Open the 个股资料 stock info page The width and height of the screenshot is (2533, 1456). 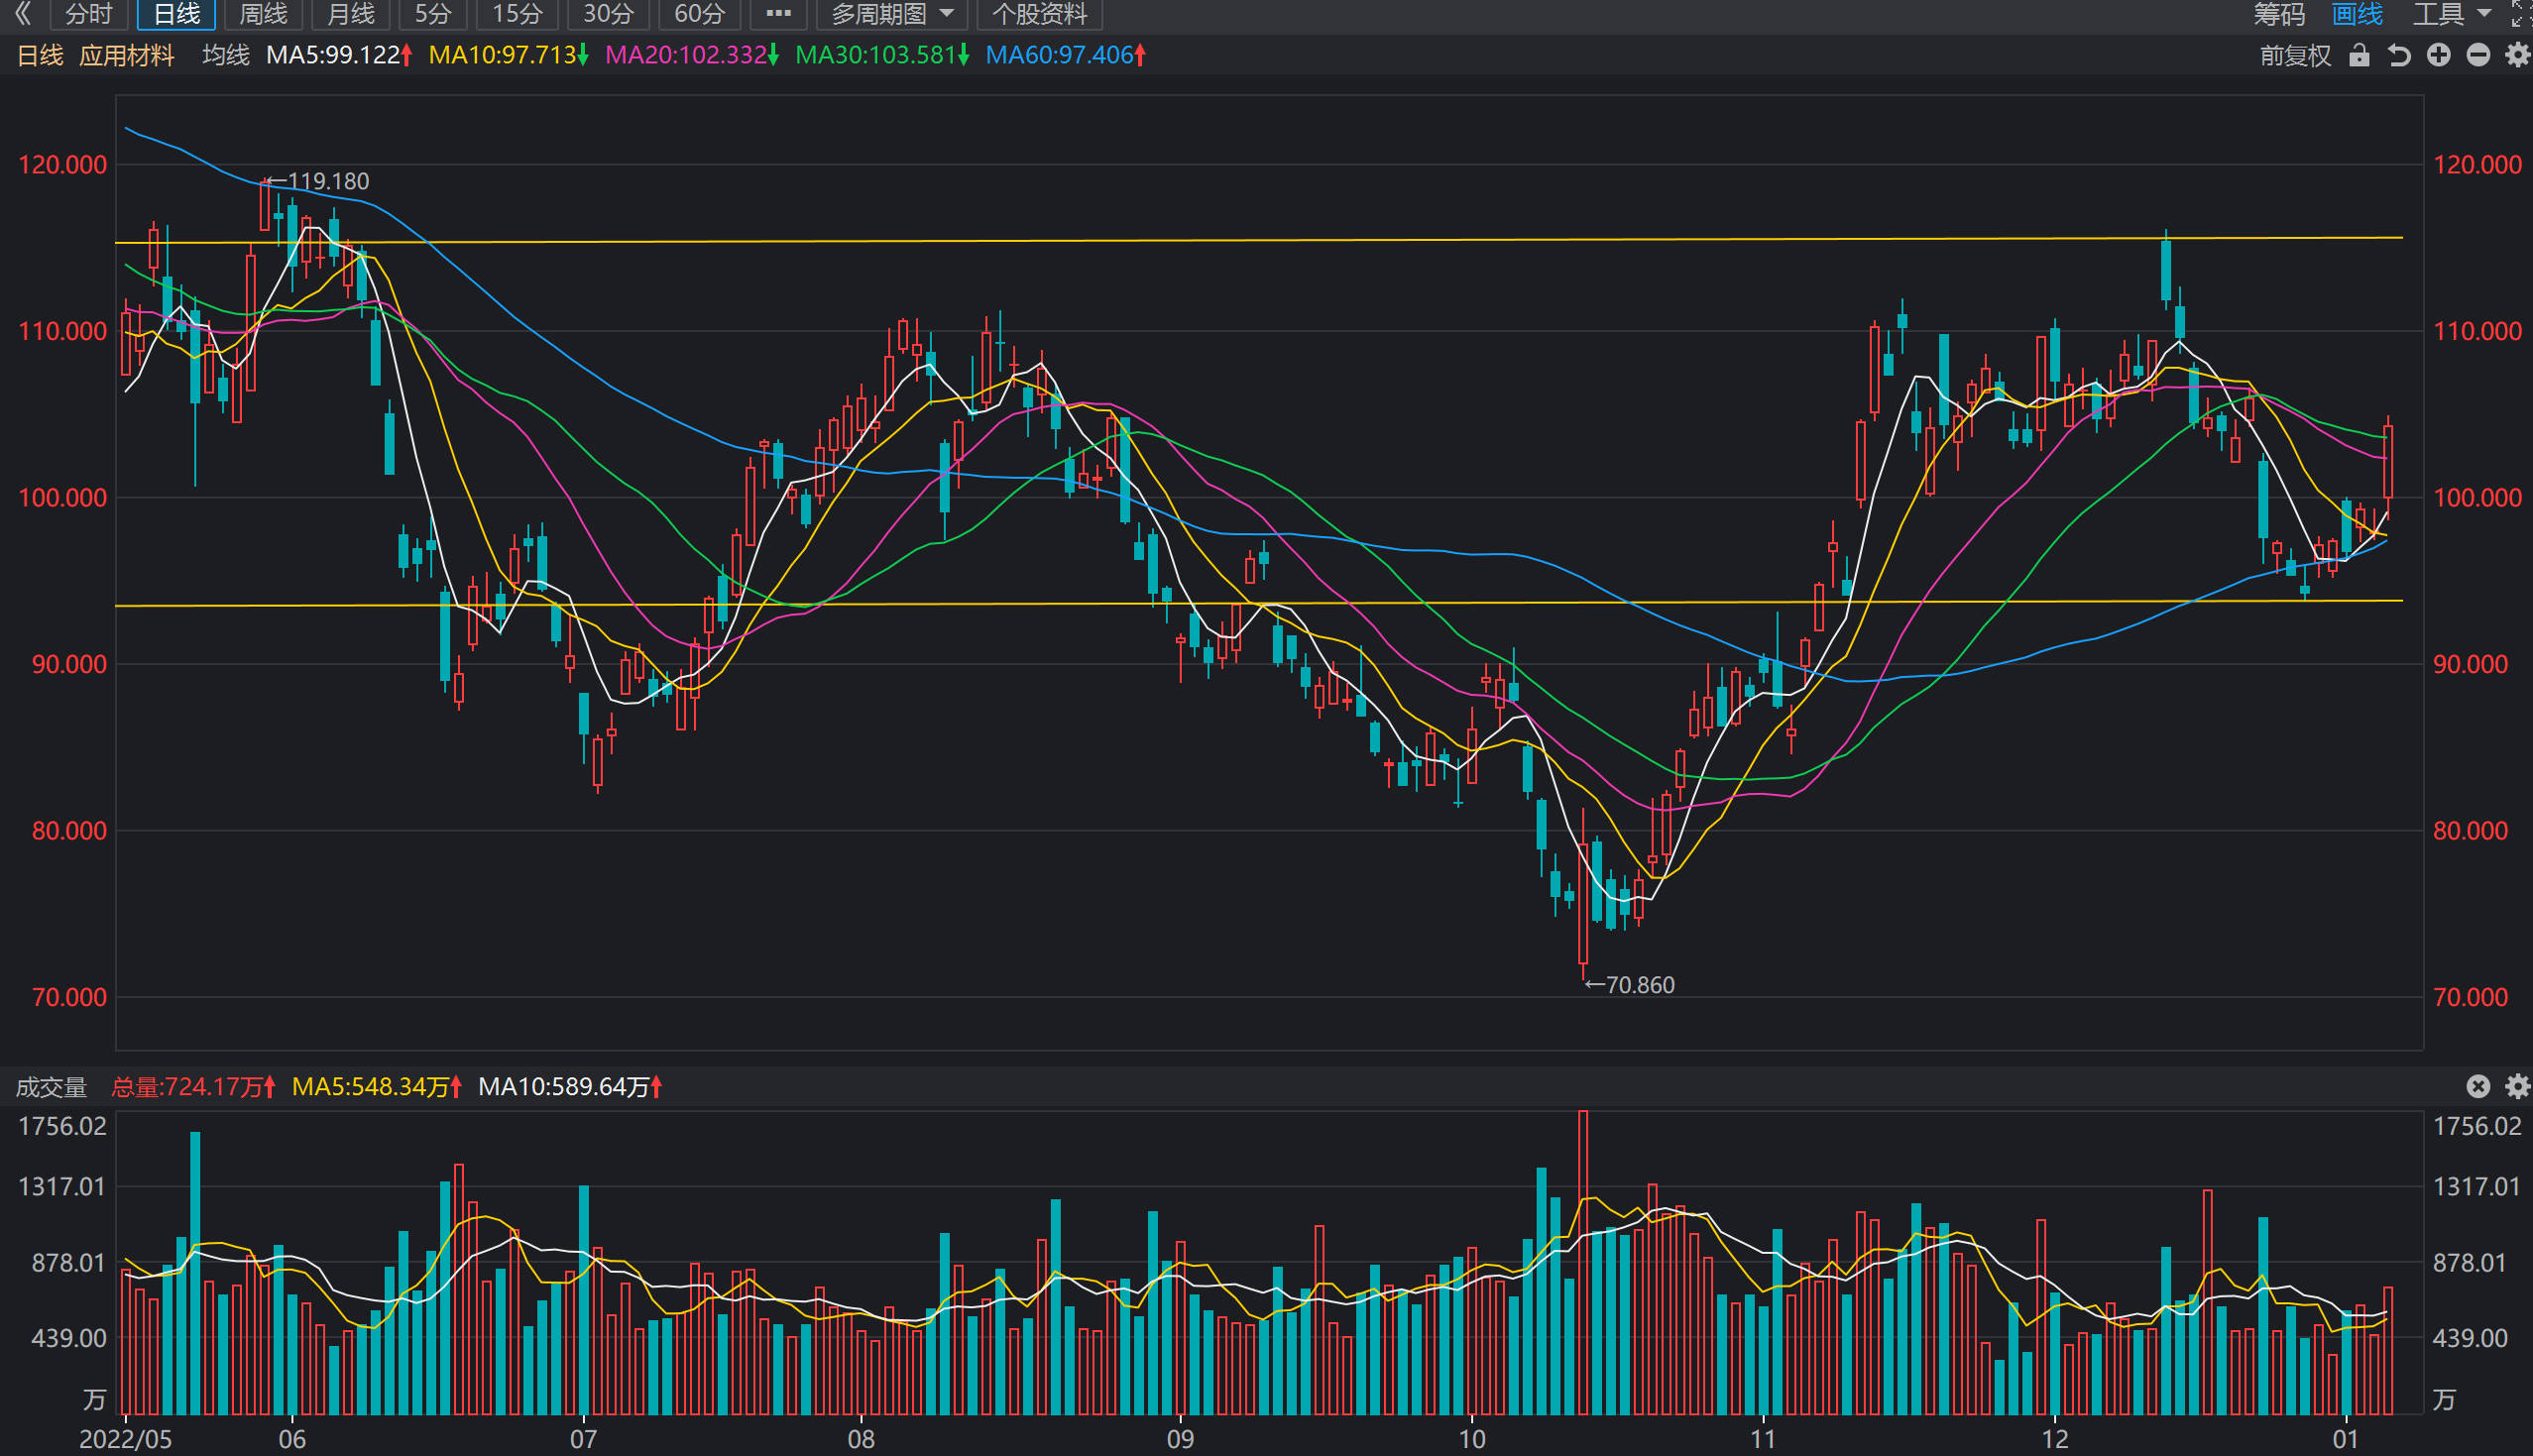pos(1040,14)
